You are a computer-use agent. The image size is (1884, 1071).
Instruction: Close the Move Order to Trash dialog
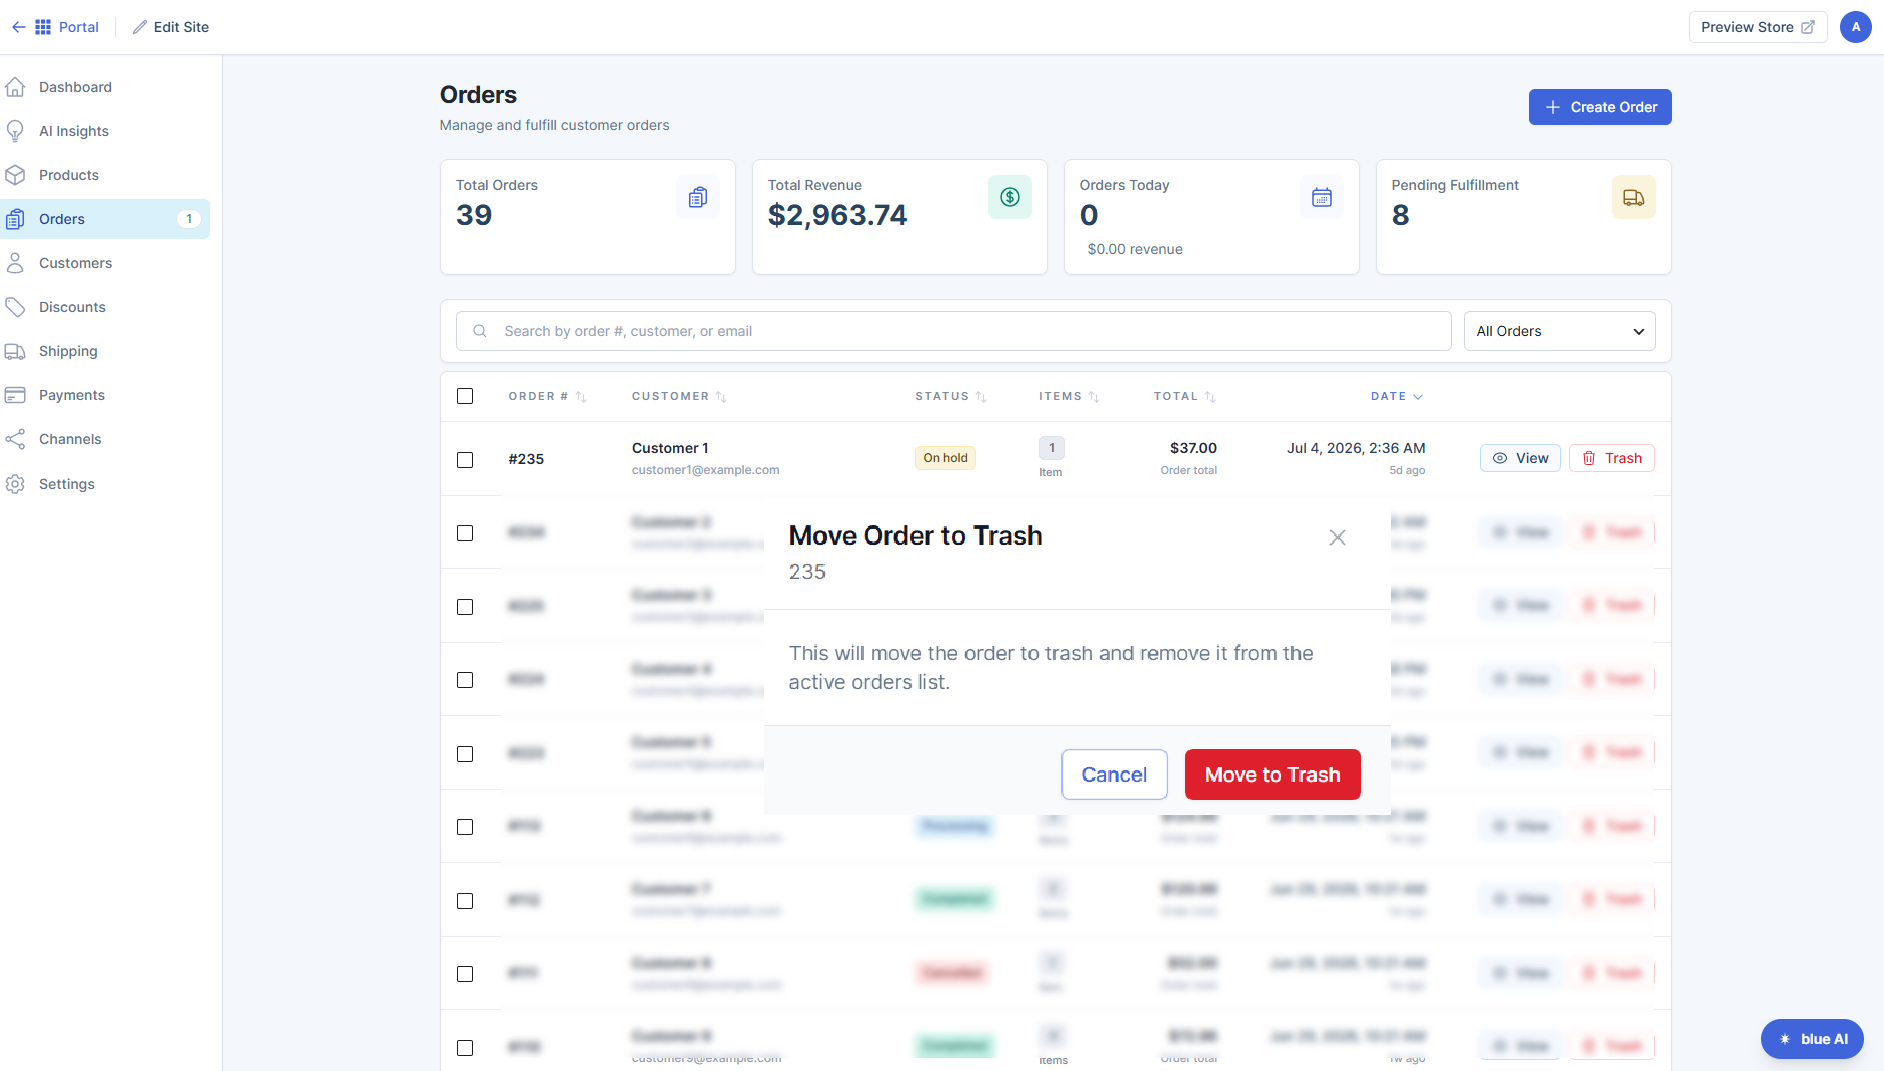(1337, 537)
